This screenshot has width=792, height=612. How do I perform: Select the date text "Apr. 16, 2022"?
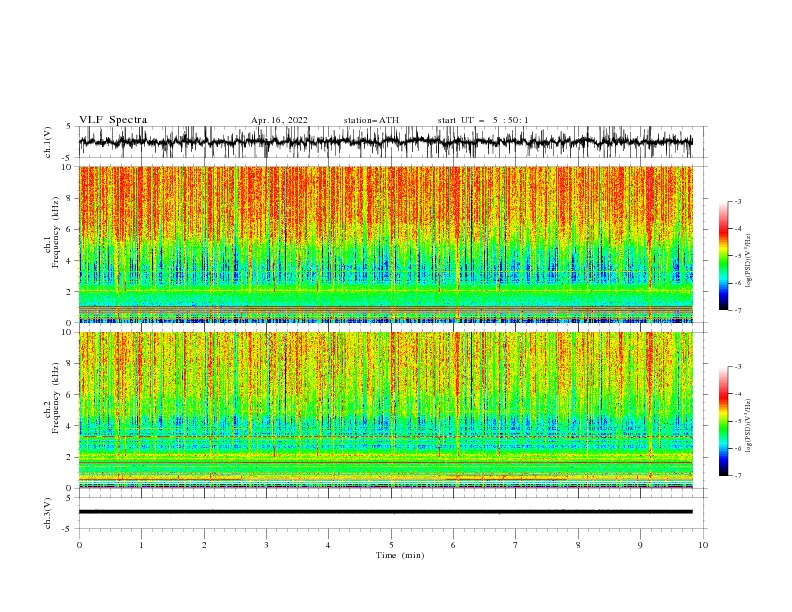pyautogui.click(x=279, y=120)
